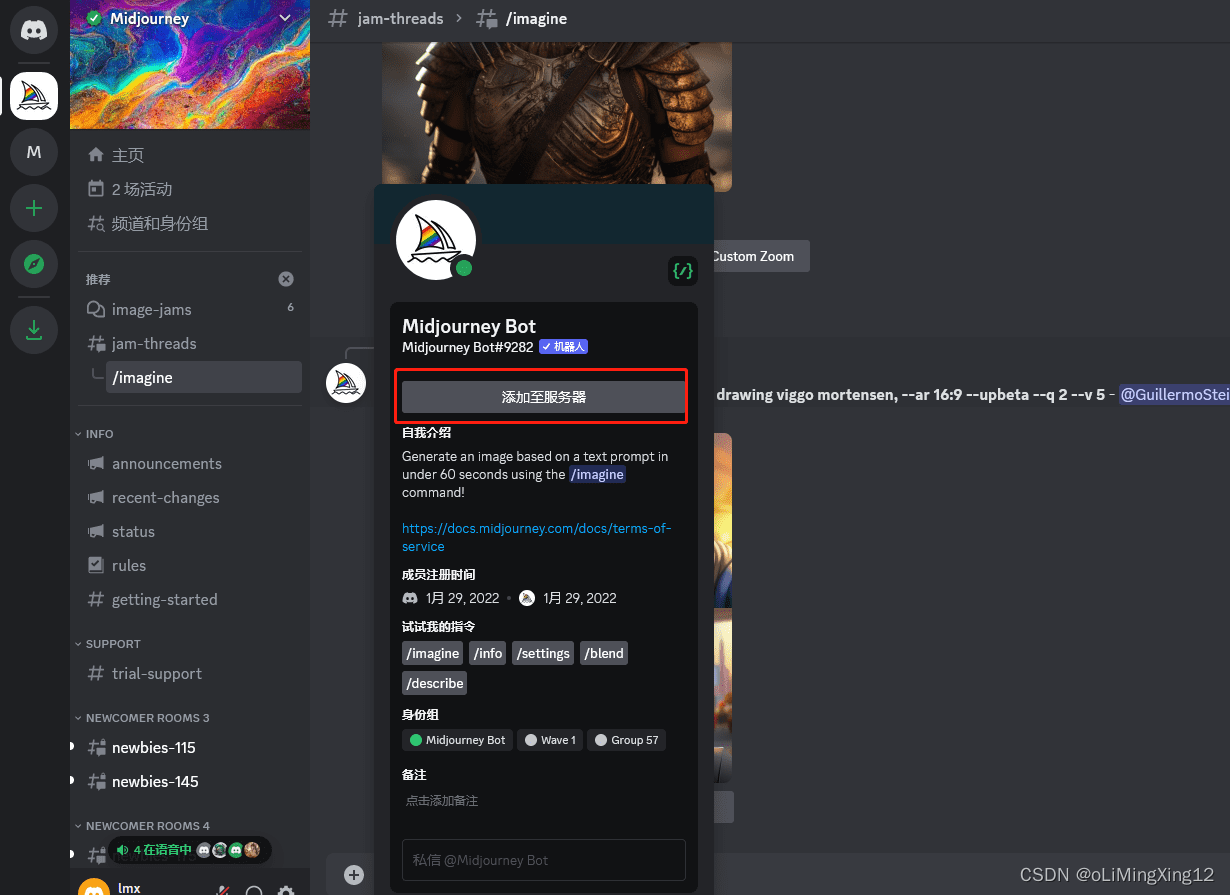This screenshot has height=895, width=1230.
Task: Dismiss the 推荐 section with X icon
Action: point(286,279)
